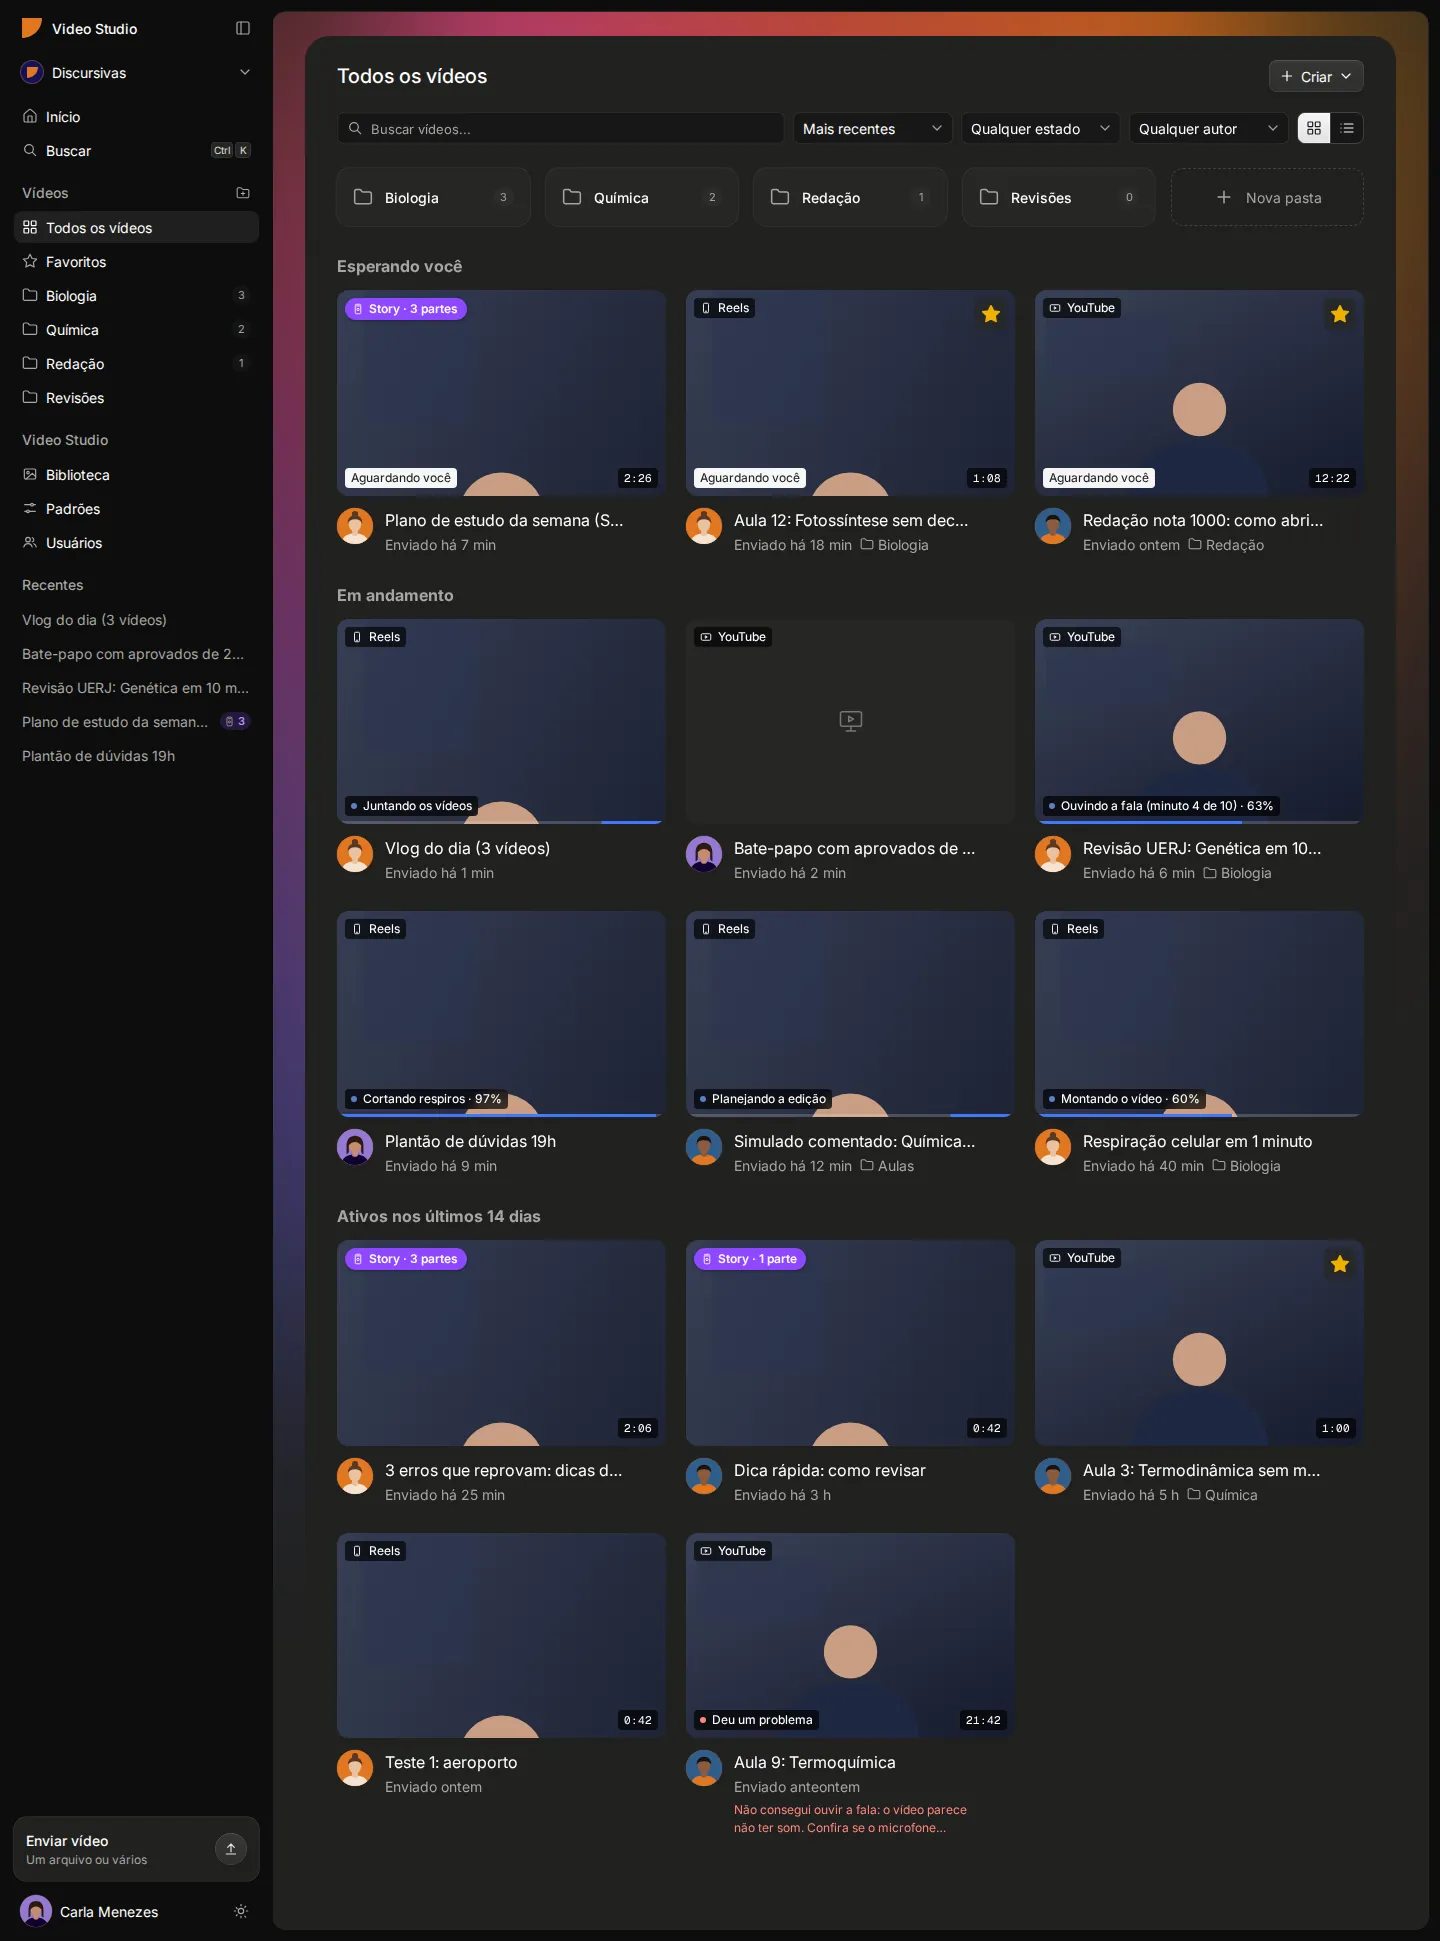Open the Qualquer estado filter dropdown
The width and height of the screenshot is (1440, 1941).
point(1040,128)
